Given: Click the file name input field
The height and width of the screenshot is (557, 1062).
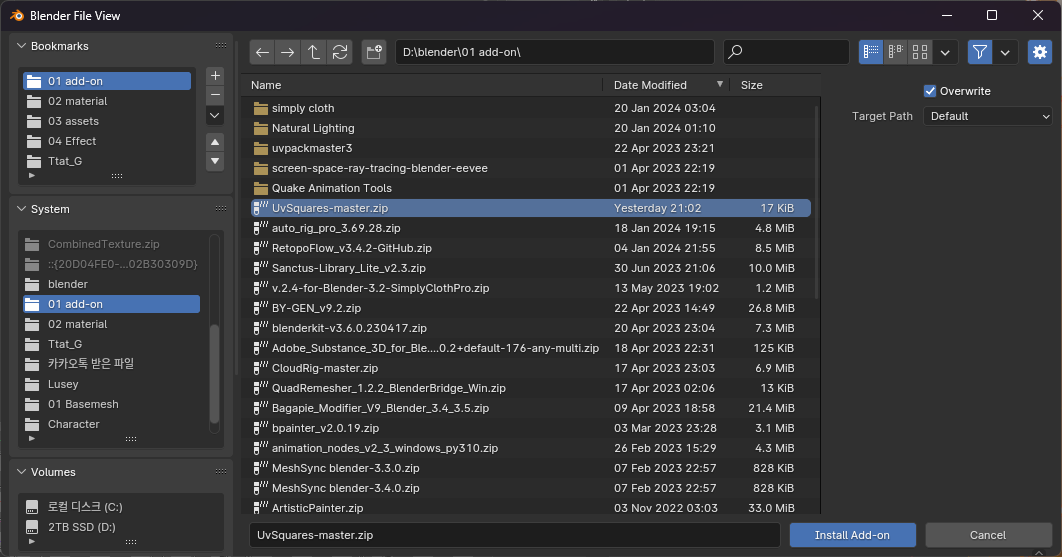Looking at the screenshot, I should [515, 535].
